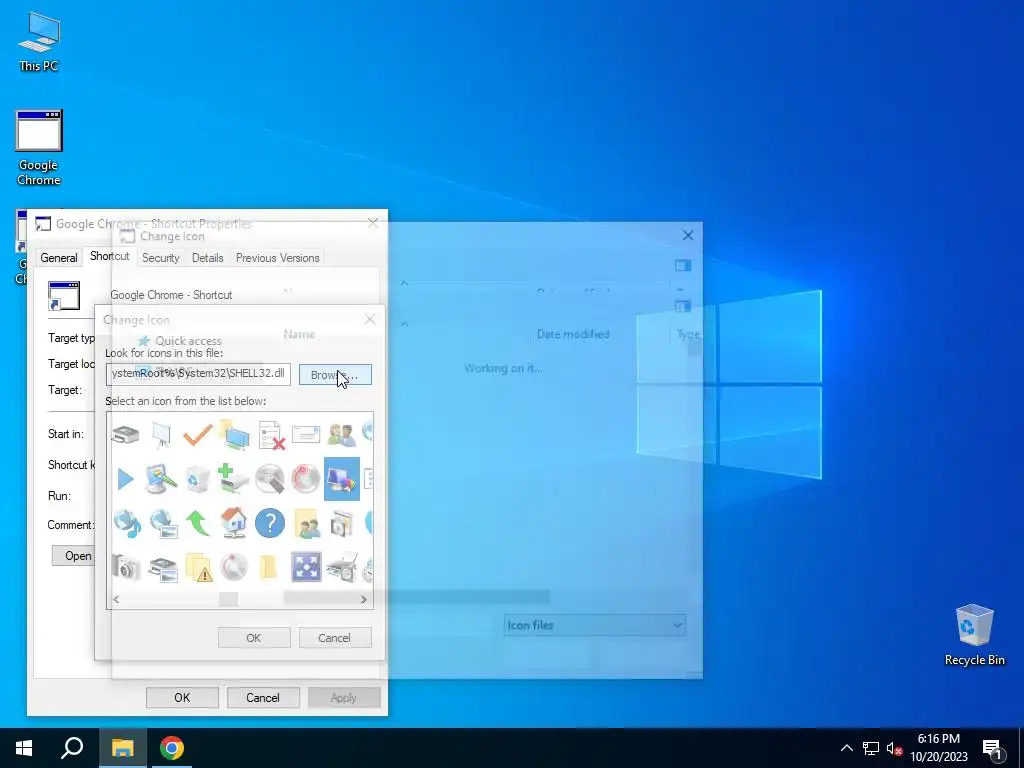Click Date modified column in browse dialog
Viewport: 1024px width, 768px height.
573,334
